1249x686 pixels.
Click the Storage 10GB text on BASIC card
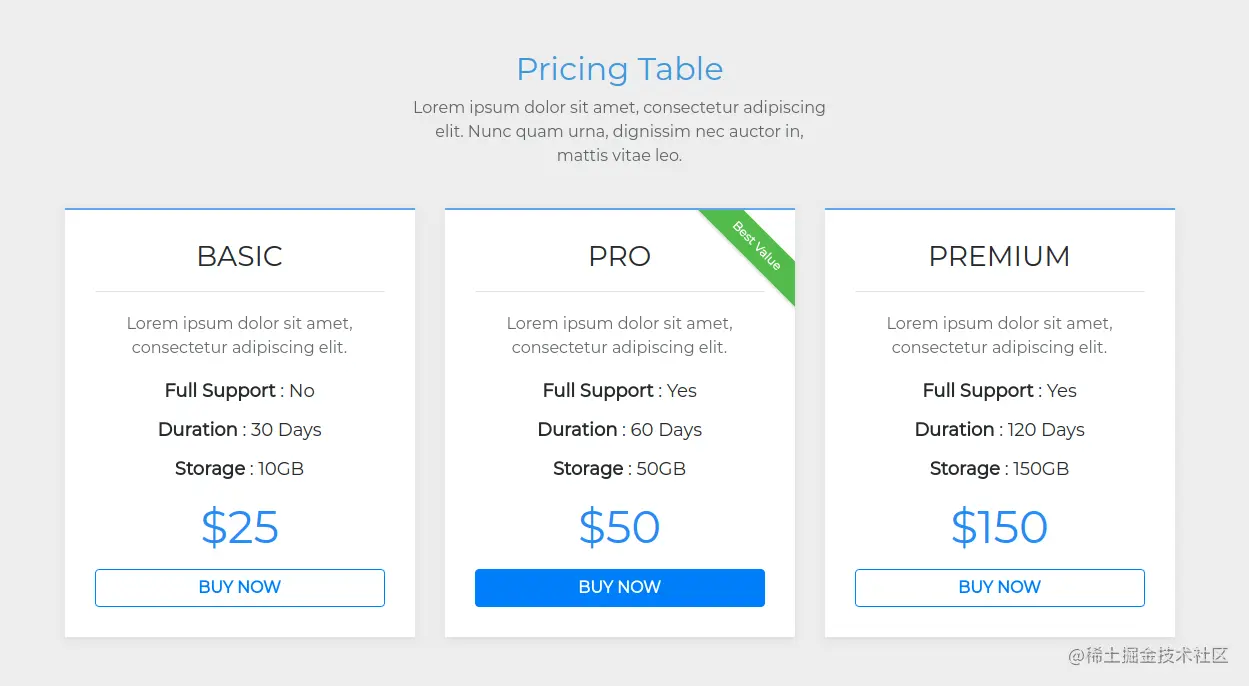tap(239, 468)
